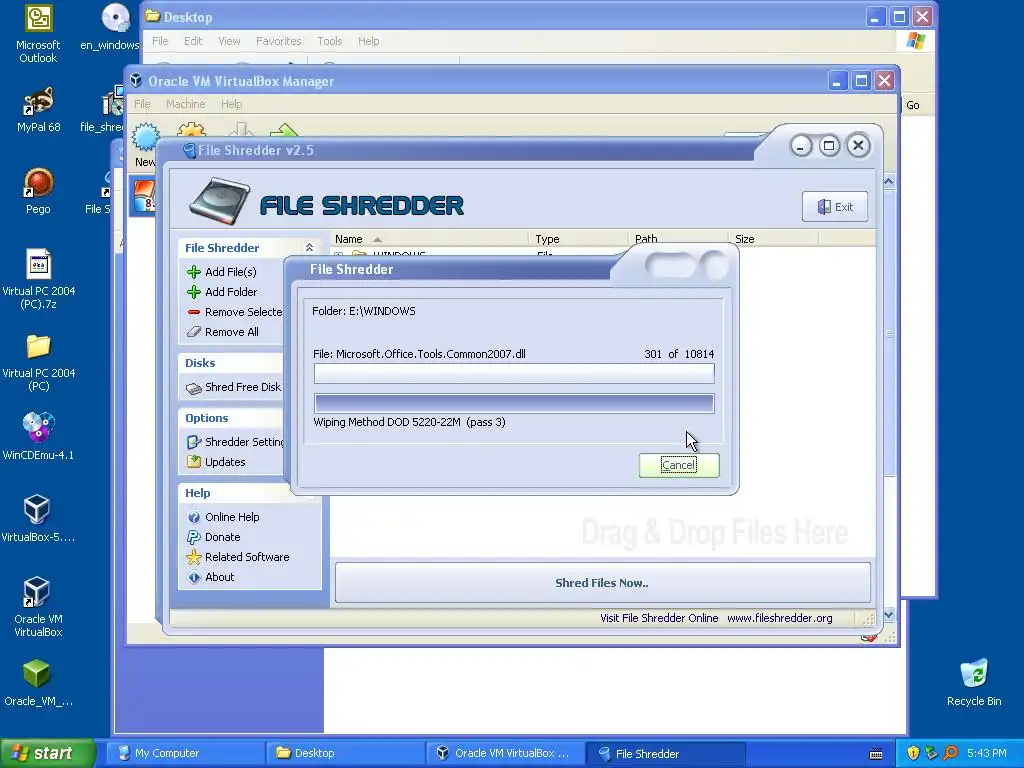
Task: Open Shredder Settings icon
Action: coord(193,442)
